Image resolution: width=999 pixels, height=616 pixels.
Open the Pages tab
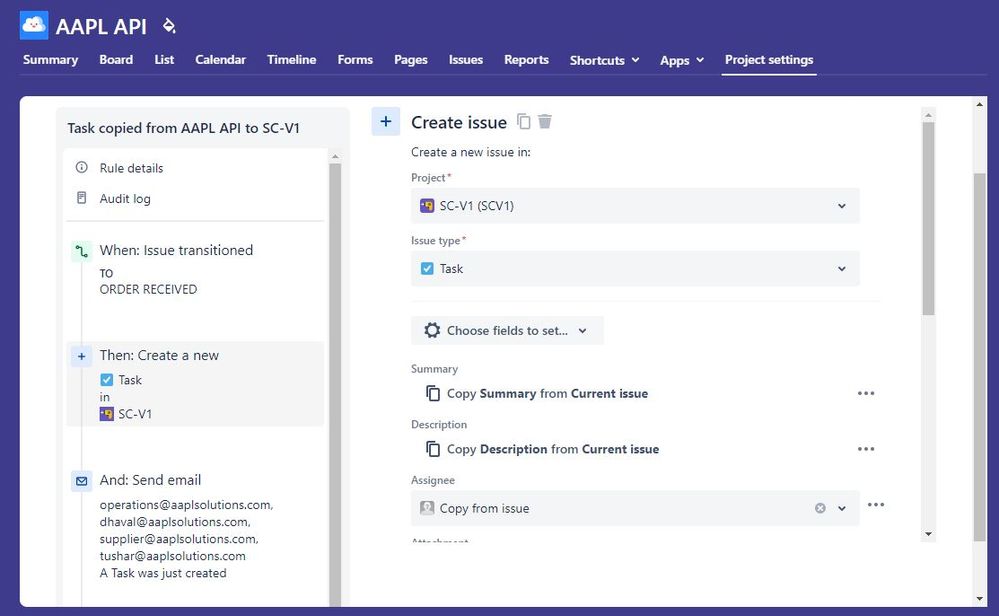coord(410,59)
